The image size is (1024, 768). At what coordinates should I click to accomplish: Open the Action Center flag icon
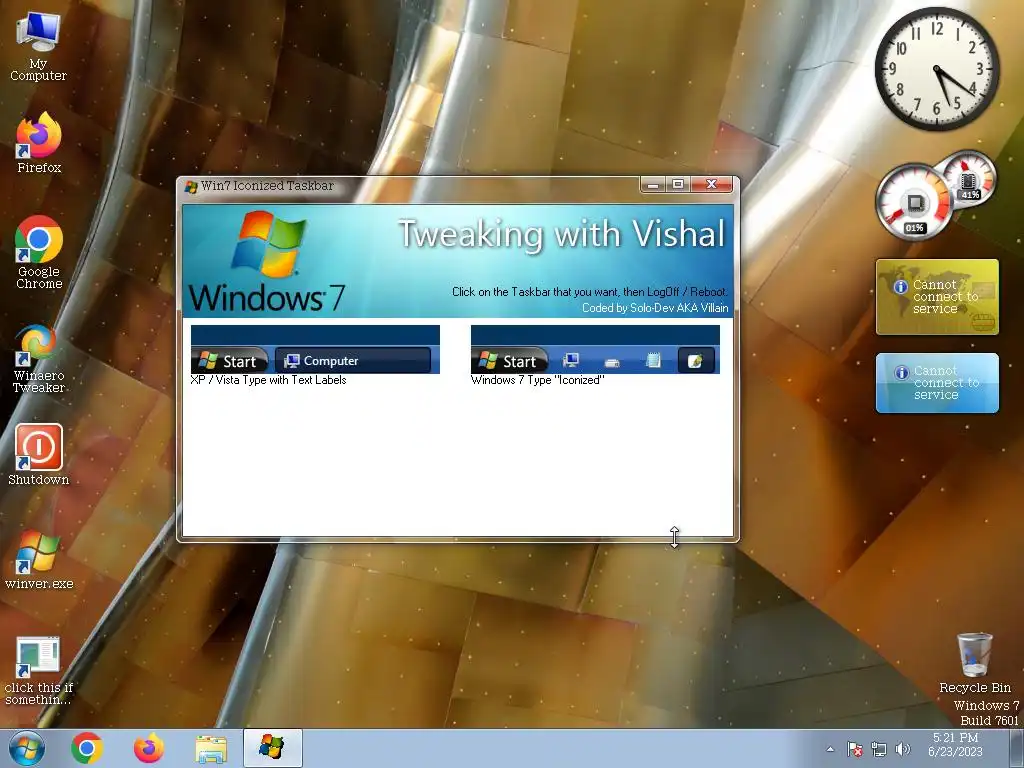point(854,749)
